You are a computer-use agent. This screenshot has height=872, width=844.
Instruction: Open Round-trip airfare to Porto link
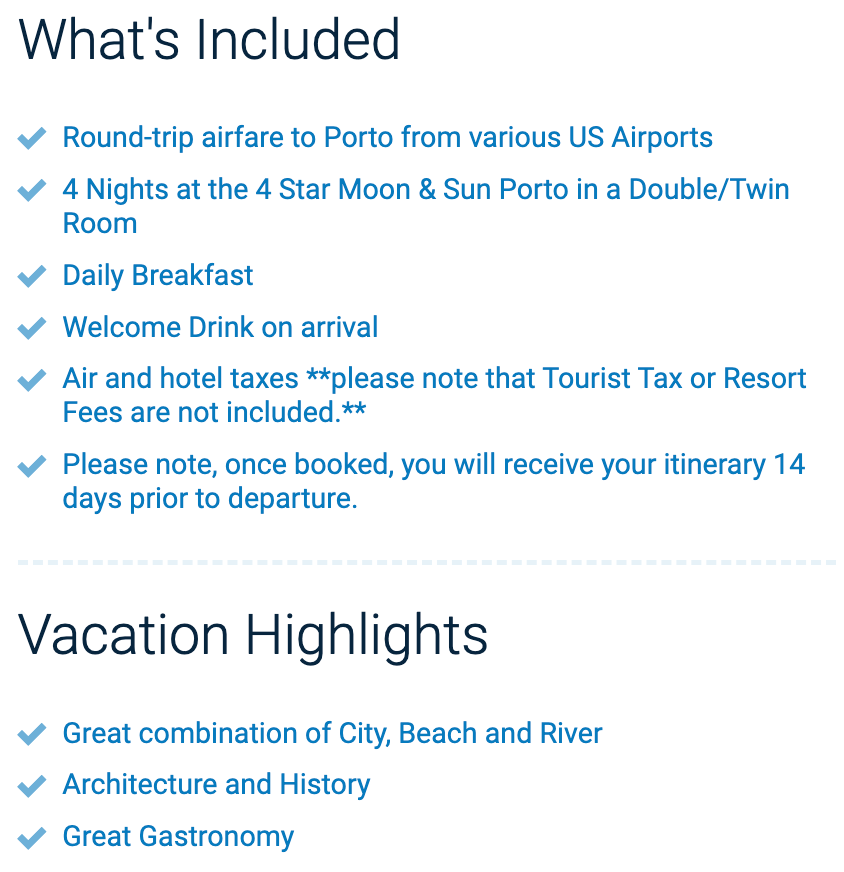(388, 137)
